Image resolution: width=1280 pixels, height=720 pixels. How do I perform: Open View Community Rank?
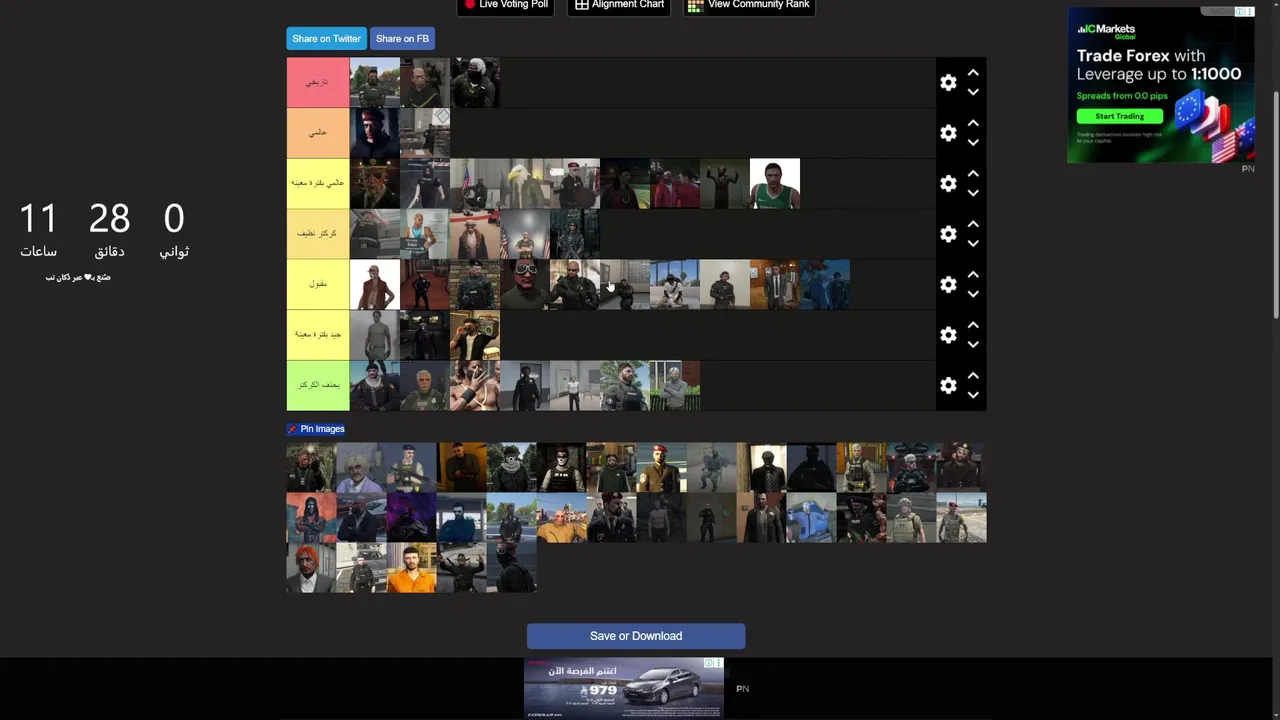748,5
